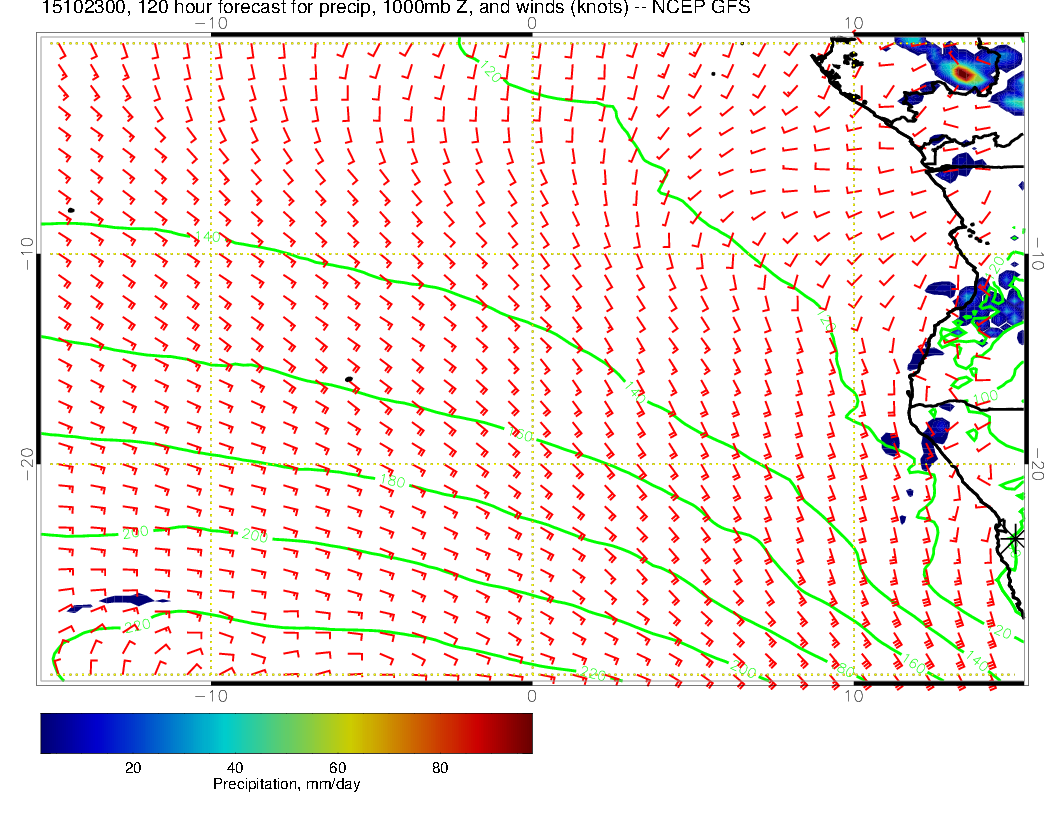Click the "120" contour label near the top edge
The width and height of the screenshot is (1056, 816).
[489, 71]
